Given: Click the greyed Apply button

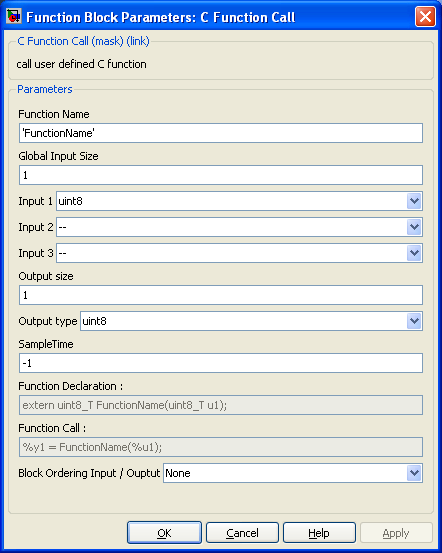Looking at the screenshot, I should click(x=396, y=533).
